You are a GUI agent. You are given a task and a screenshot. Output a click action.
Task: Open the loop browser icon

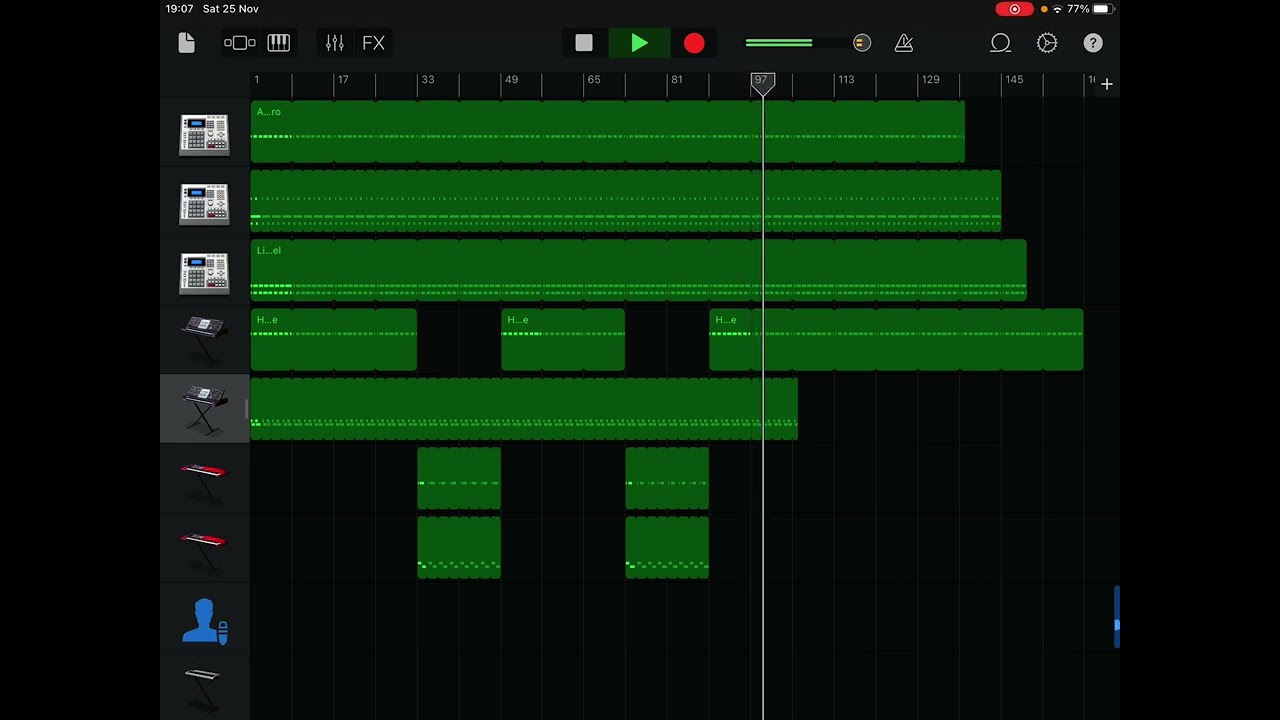[x=1000, y=43]
